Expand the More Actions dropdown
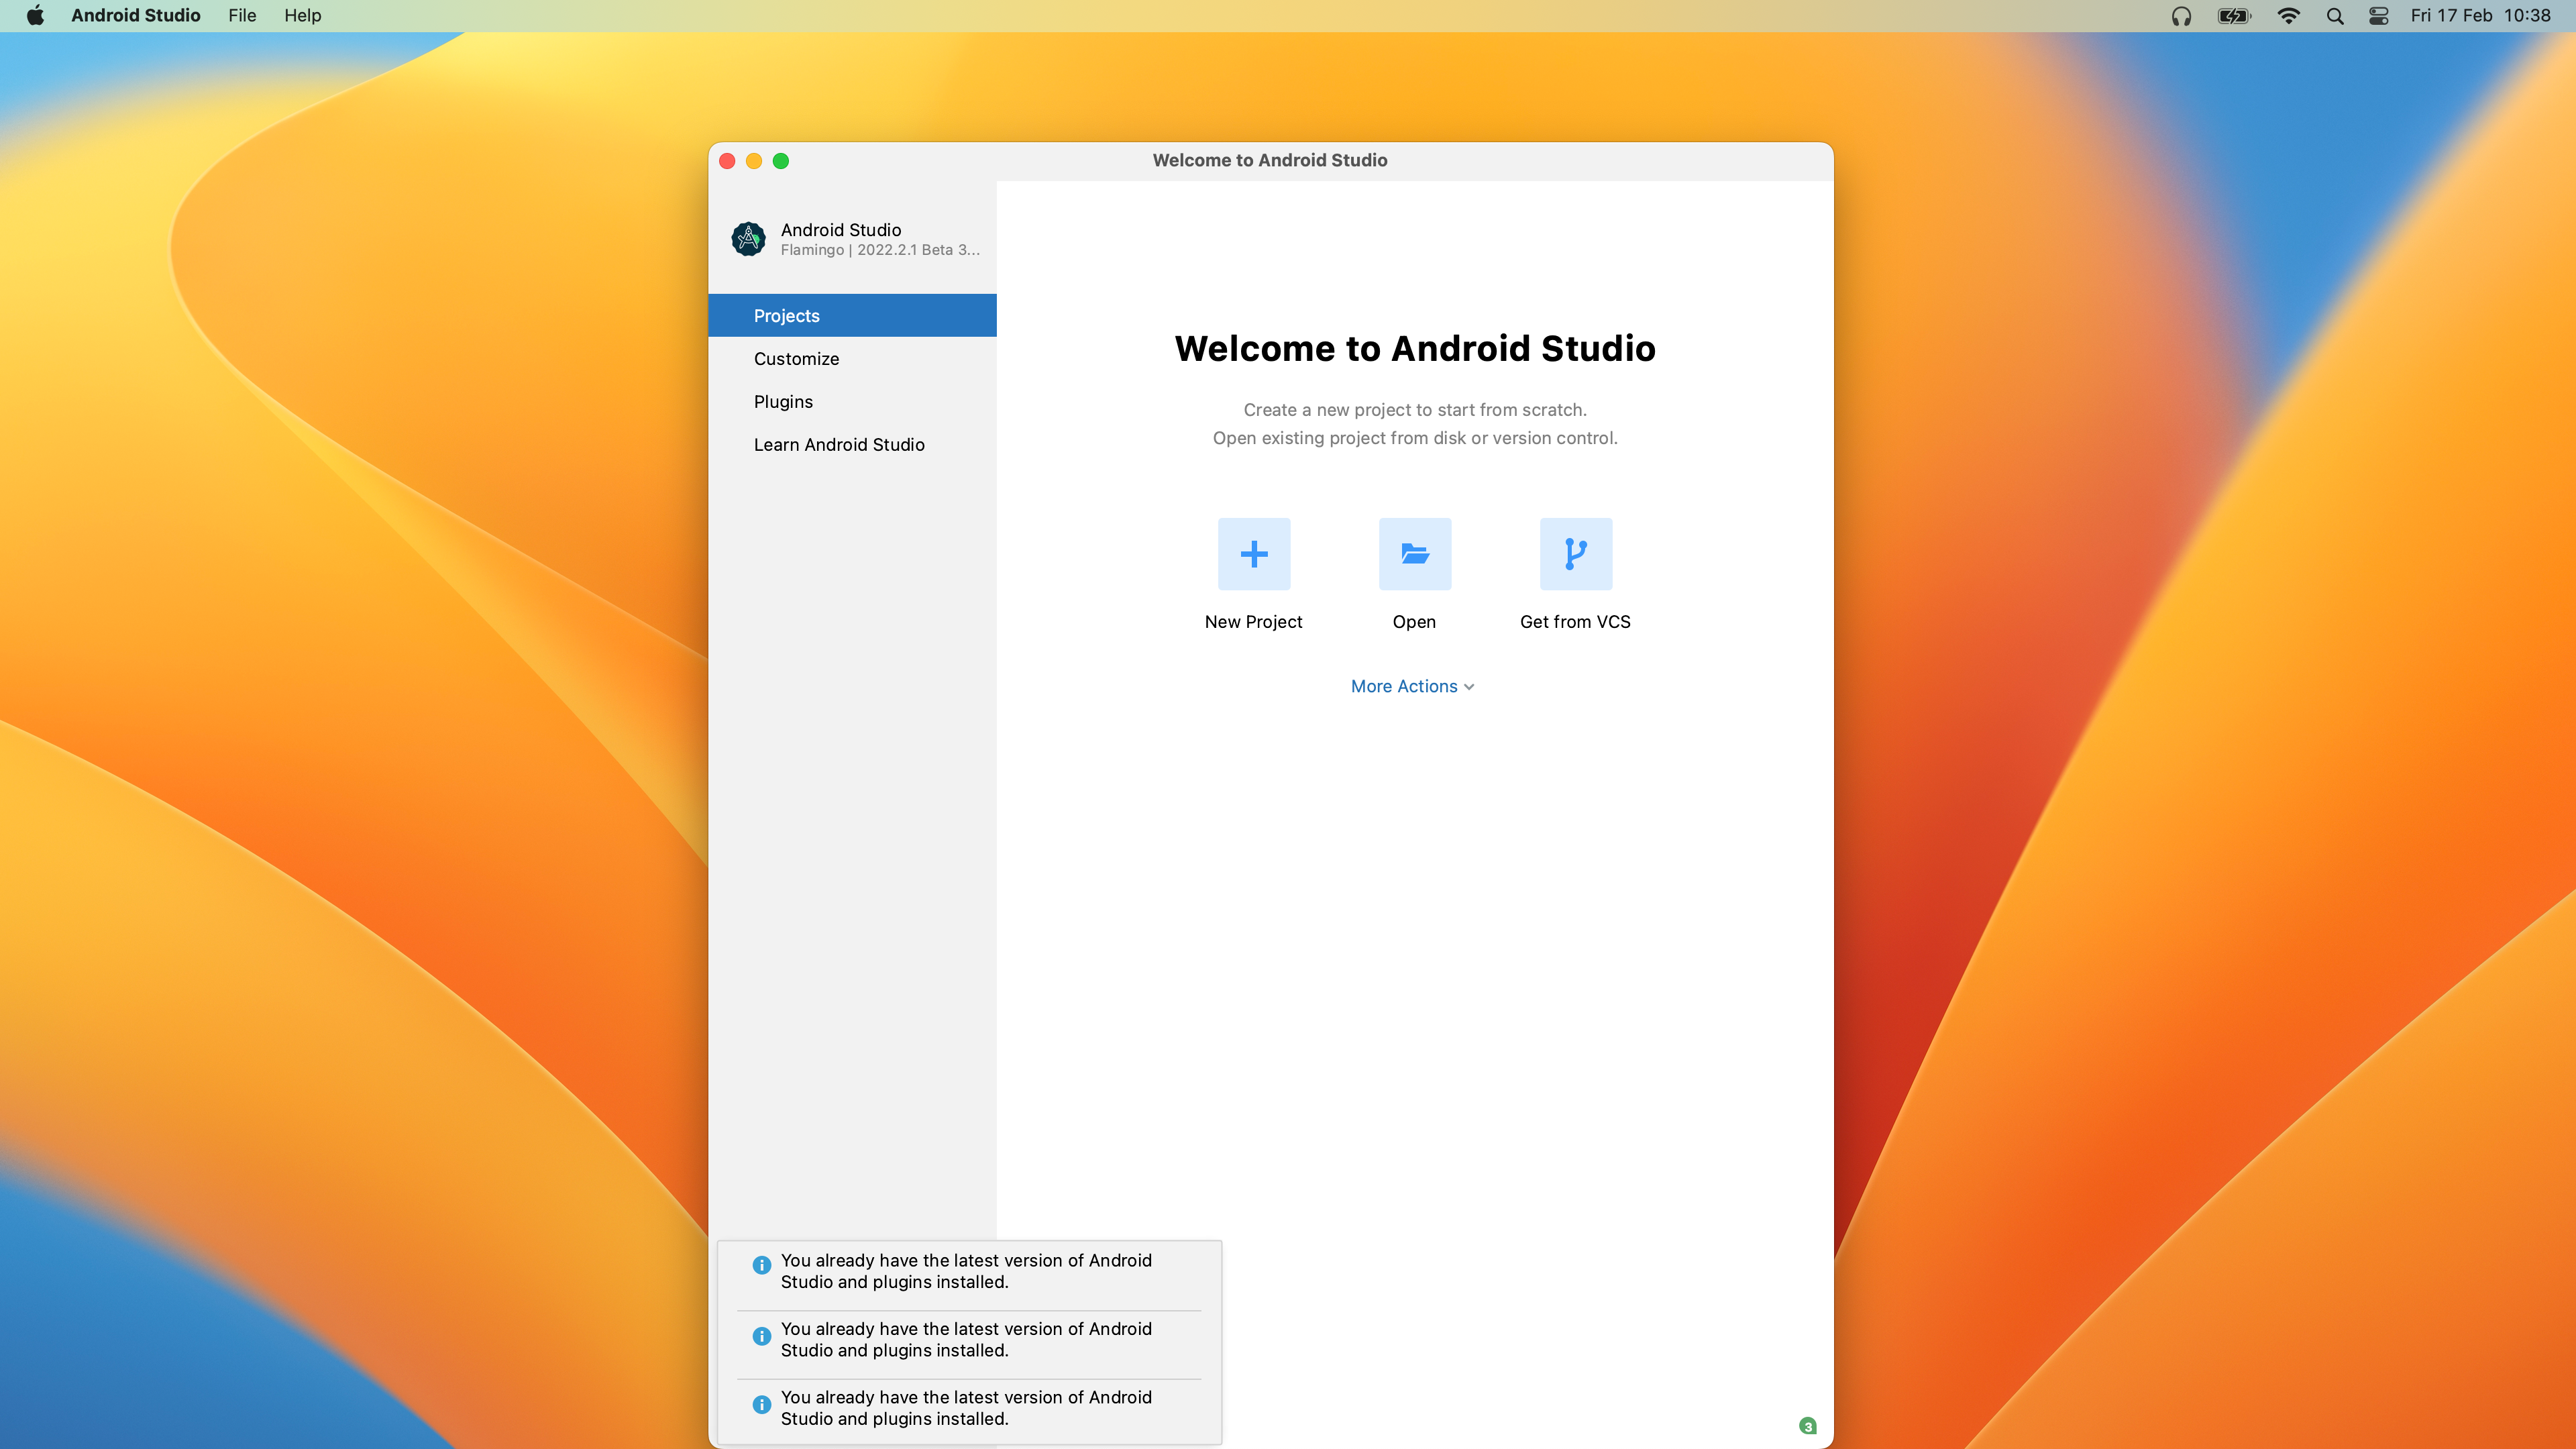The height and width of the screenshot is (1449, 2576). [x=1412, y=686]
